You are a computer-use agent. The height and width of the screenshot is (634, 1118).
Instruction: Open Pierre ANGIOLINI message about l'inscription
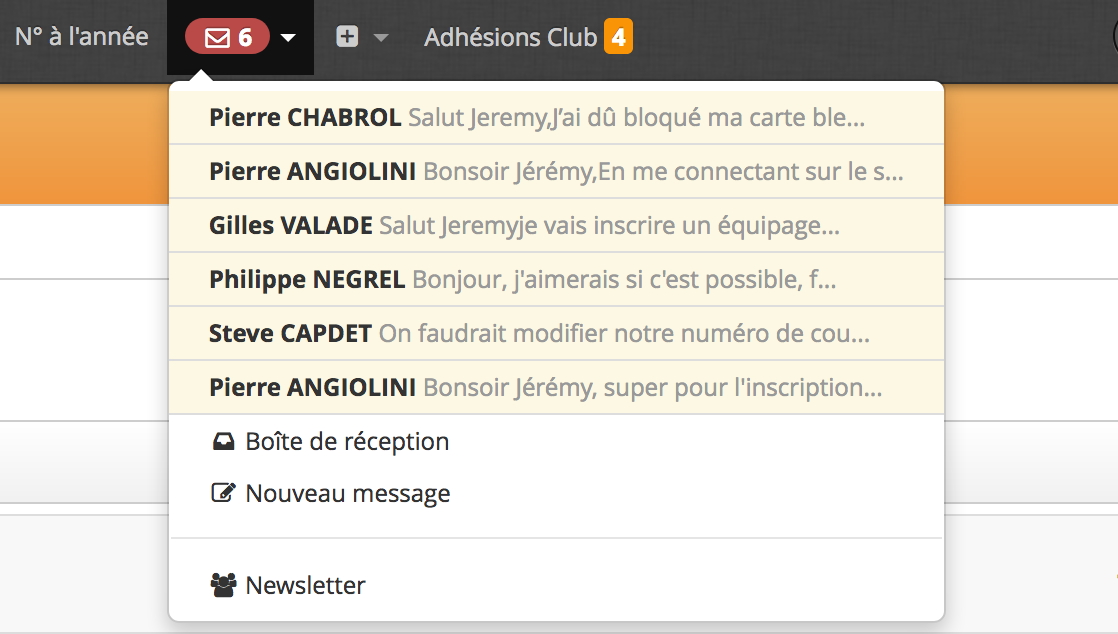(556, 387)
